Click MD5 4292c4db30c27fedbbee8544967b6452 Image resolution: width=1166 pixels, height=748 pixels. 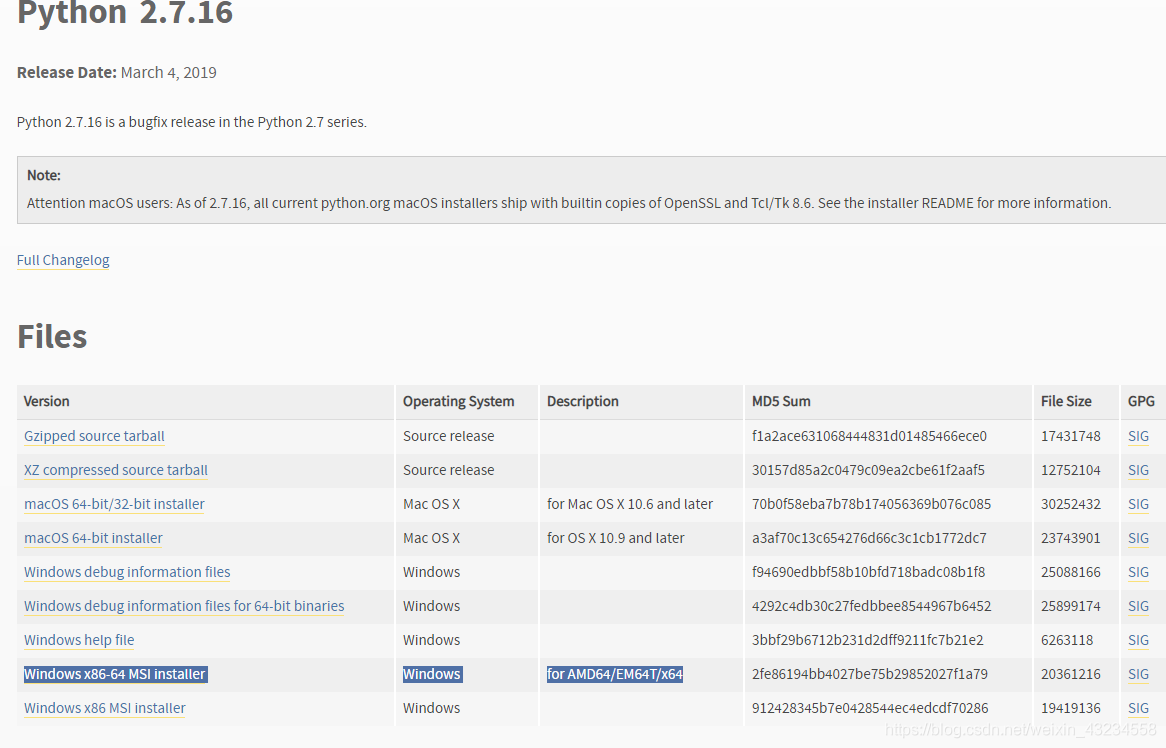pos(872,606)
